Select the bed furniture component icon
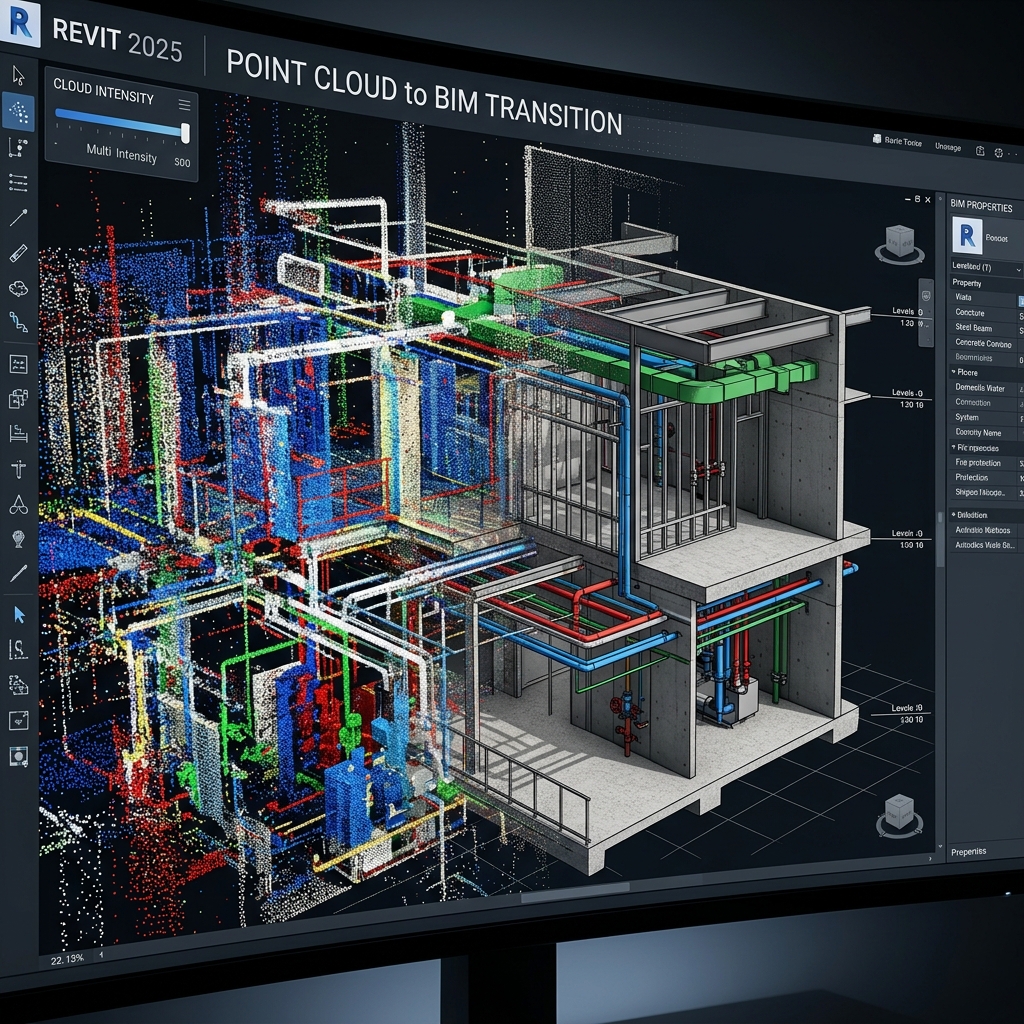The width and height of the screenshot is (1024, 1024). pyautogui.click(x=18, y=434)
